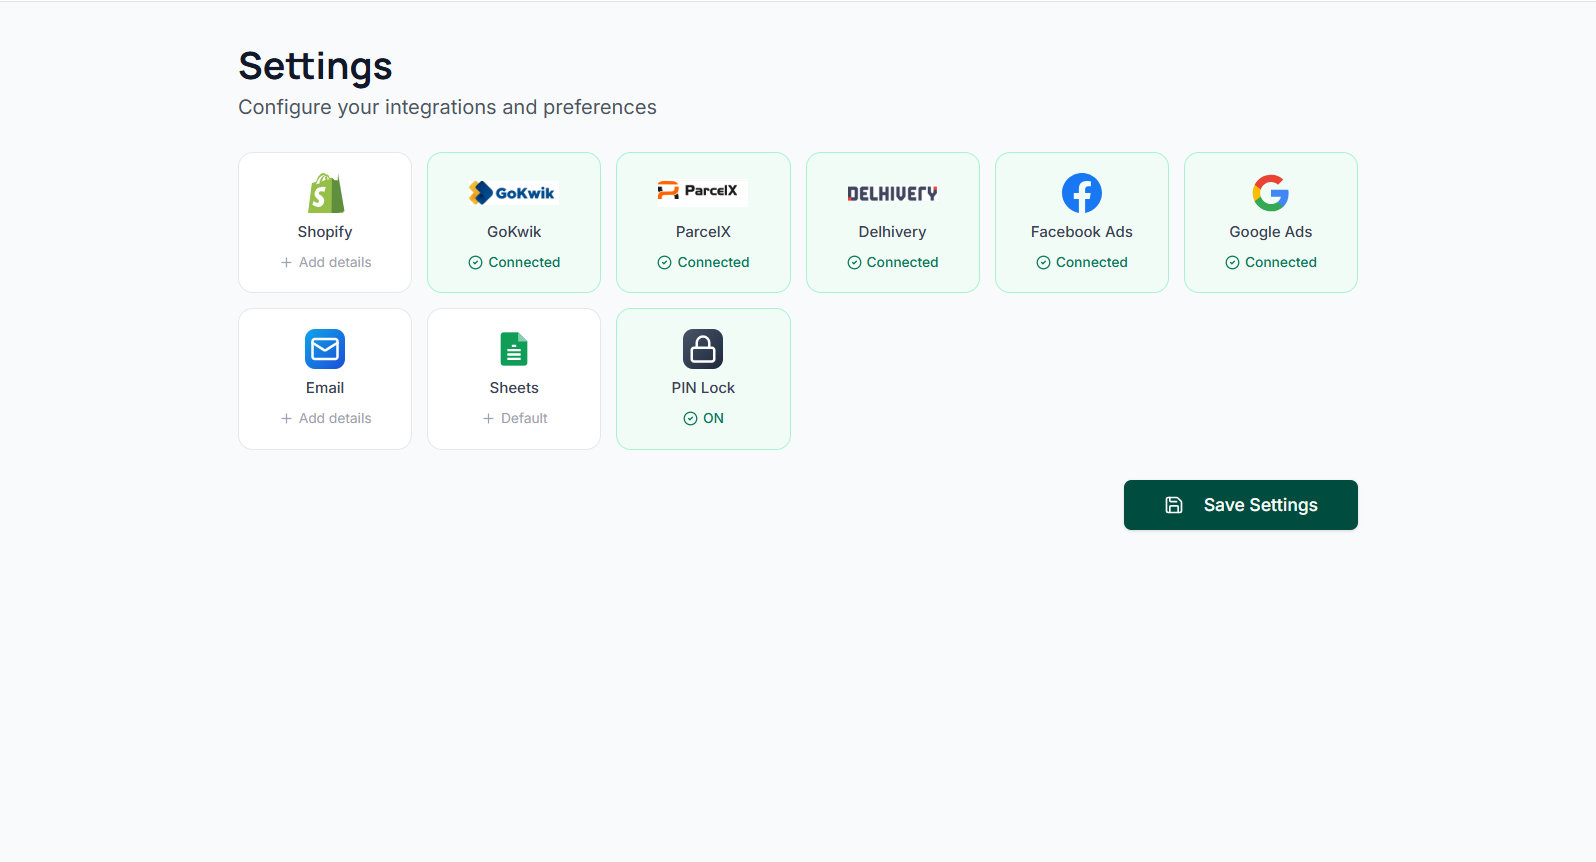Click the PIN Lock card title
Viewport: 1596px width, 862px height.
coord(703,388)
